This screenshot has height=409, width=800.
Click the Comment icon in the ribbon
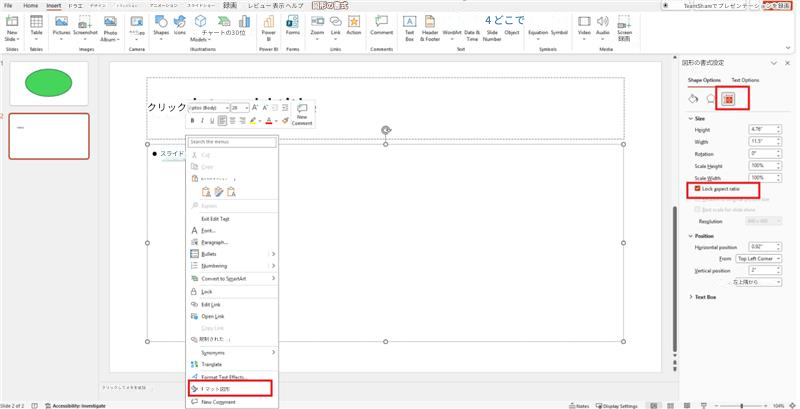[x=381, y=21]
